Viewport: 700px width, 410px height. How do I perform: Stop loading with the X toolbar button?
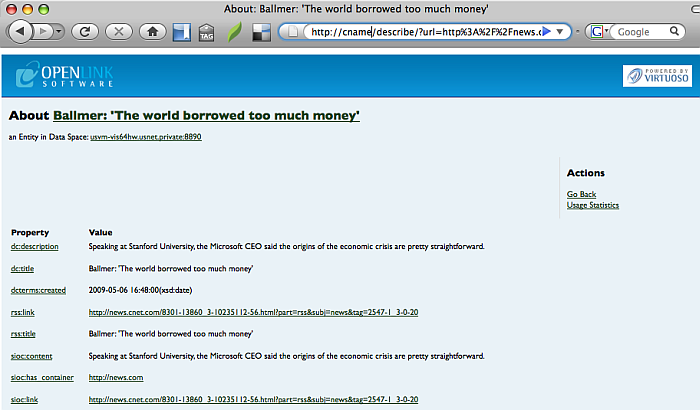[119, 31]
